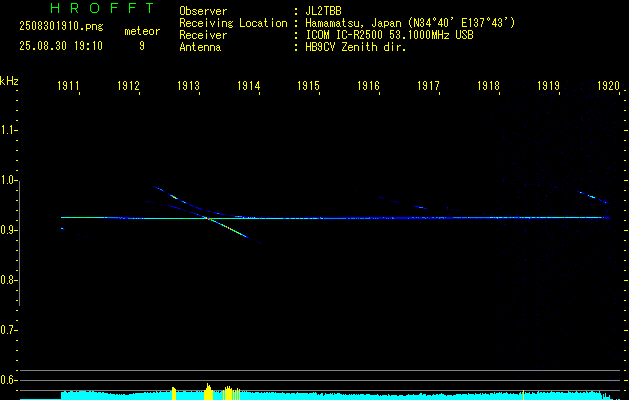The height and width of the screenshot is (400, 629).
Task: Click time axis label 1911
Action: 68,86
